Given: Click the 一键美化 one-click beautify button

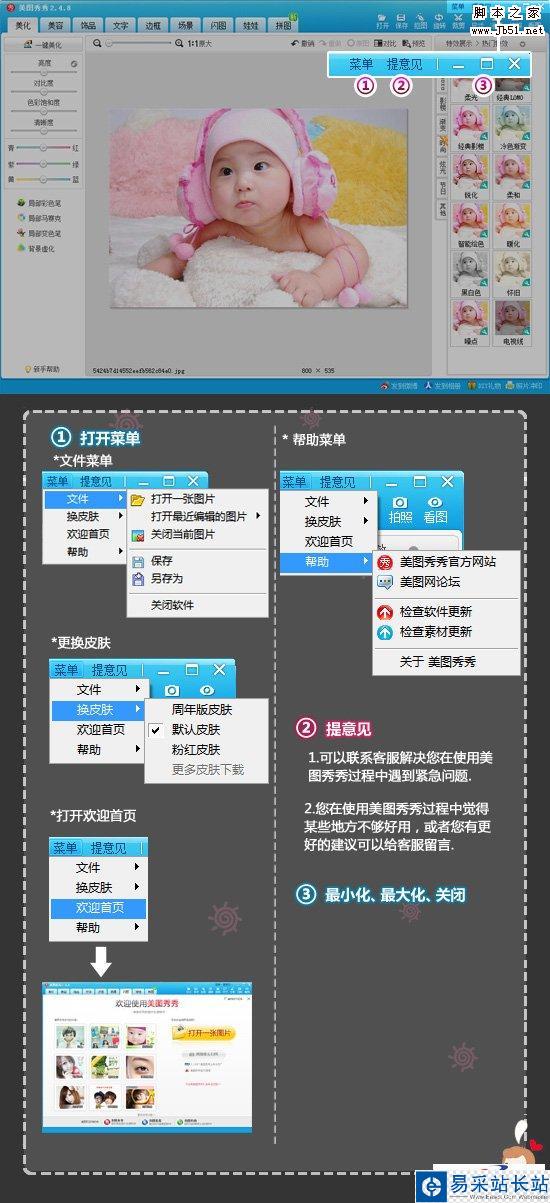Looking at the screenshot, I should click(x=43, y=45).
